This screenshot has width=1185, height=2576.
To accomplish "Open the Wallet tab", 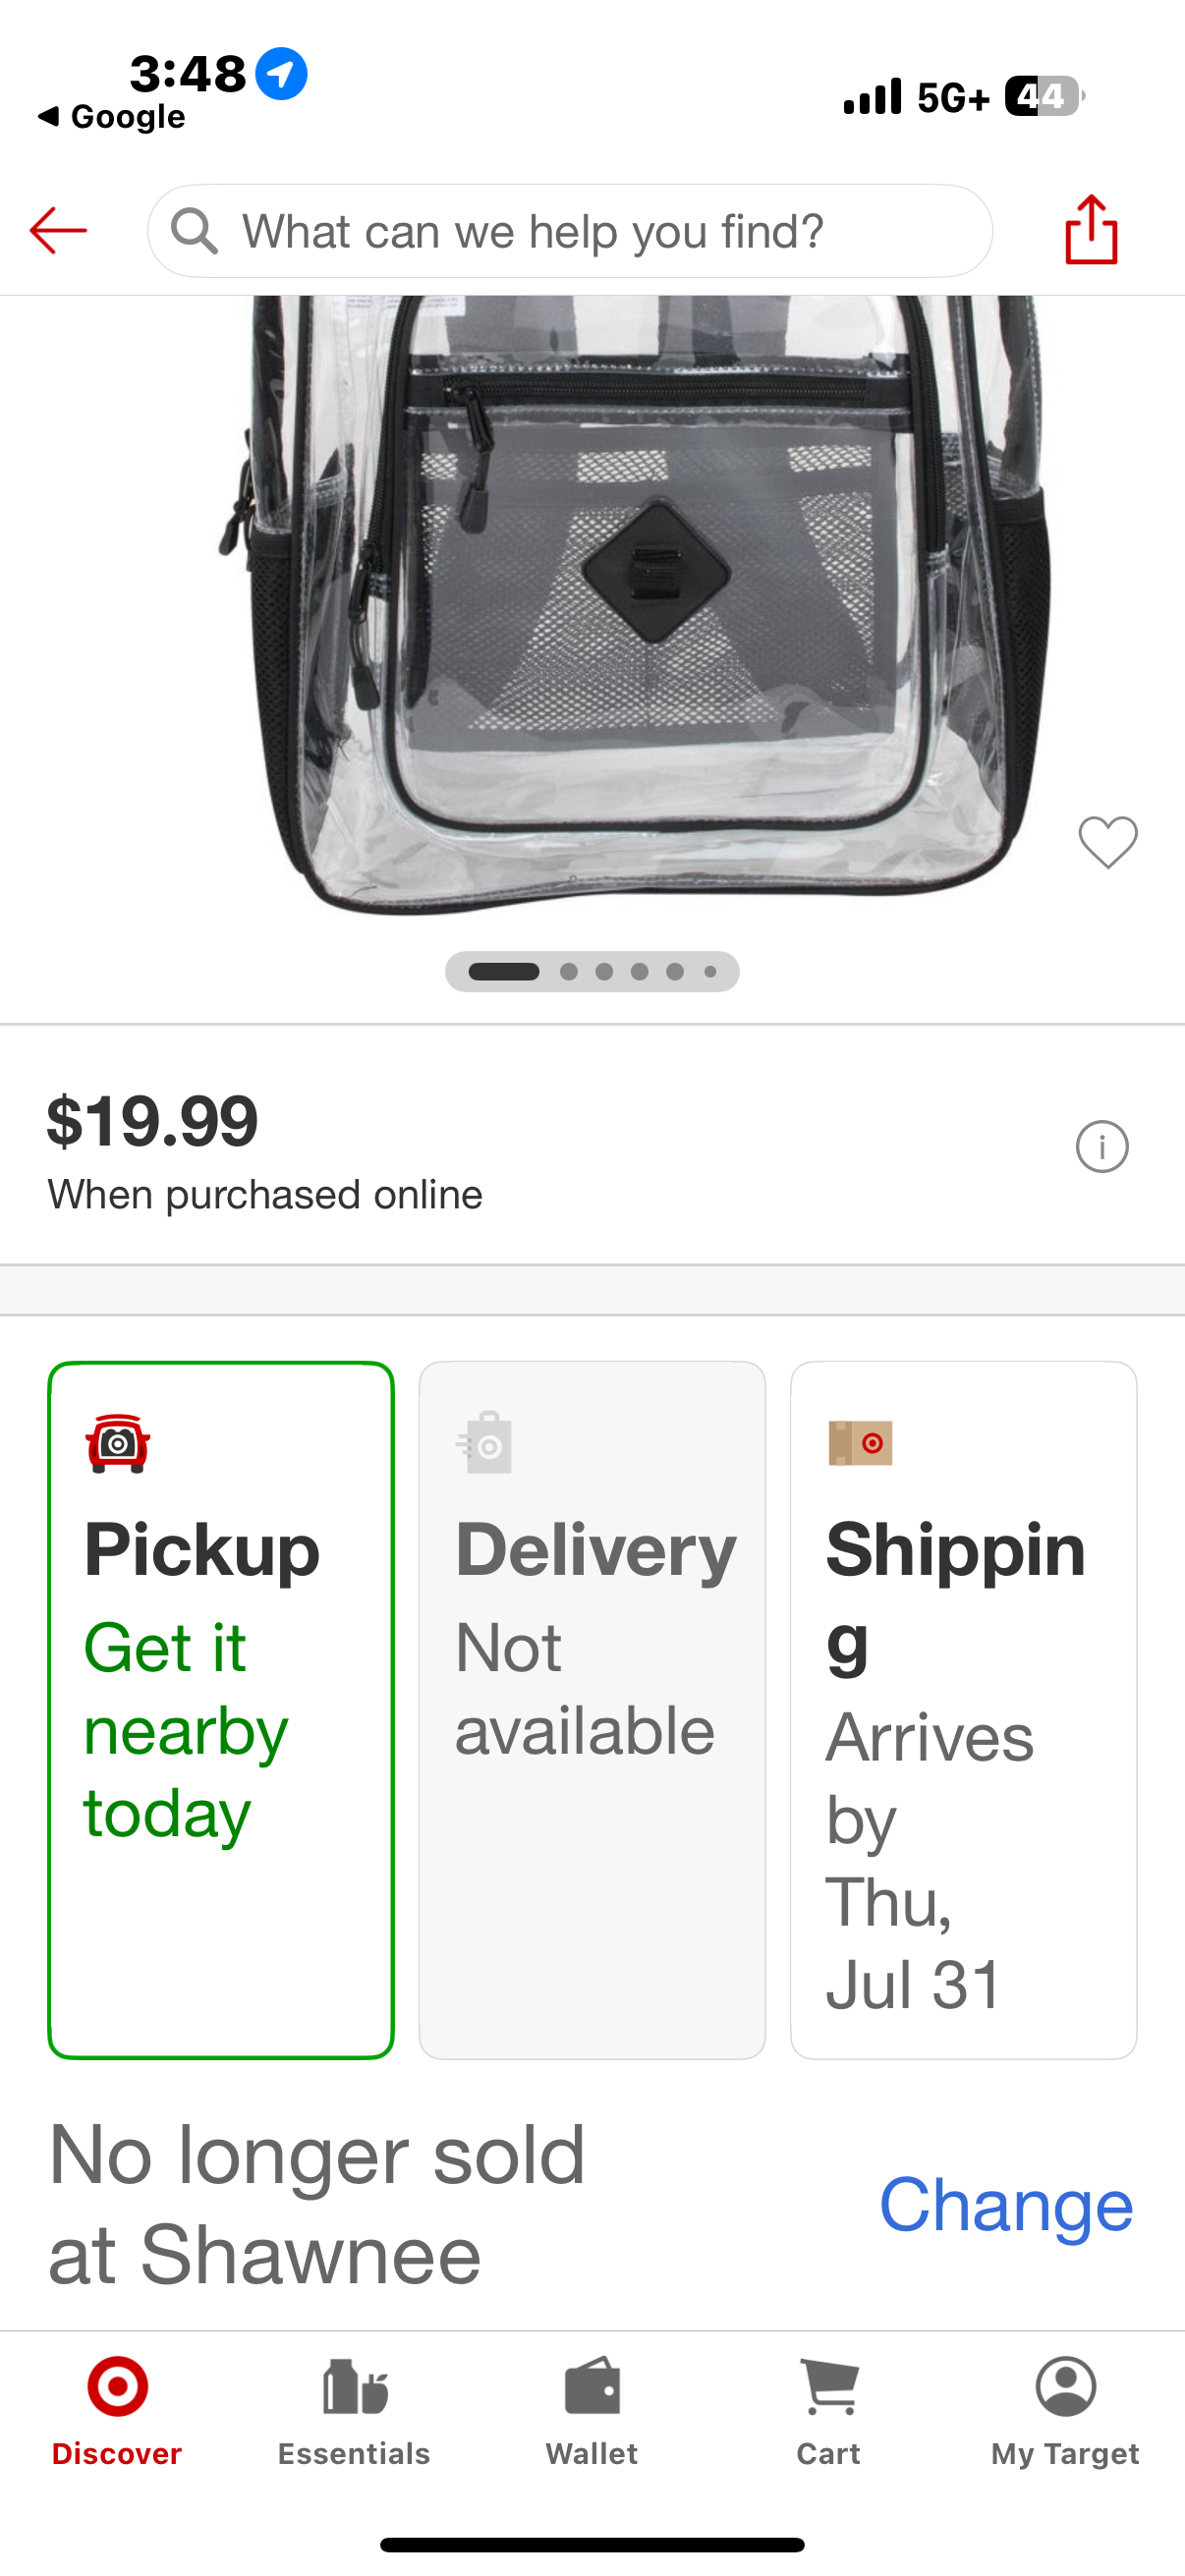I will [x=592, y=2410].
